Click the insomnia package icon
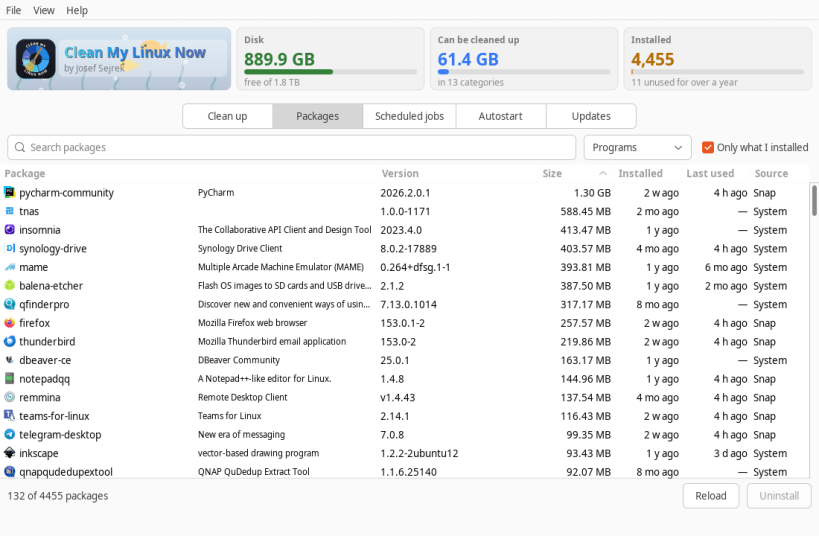The image size is (819, 536). [x=9, y=230]
